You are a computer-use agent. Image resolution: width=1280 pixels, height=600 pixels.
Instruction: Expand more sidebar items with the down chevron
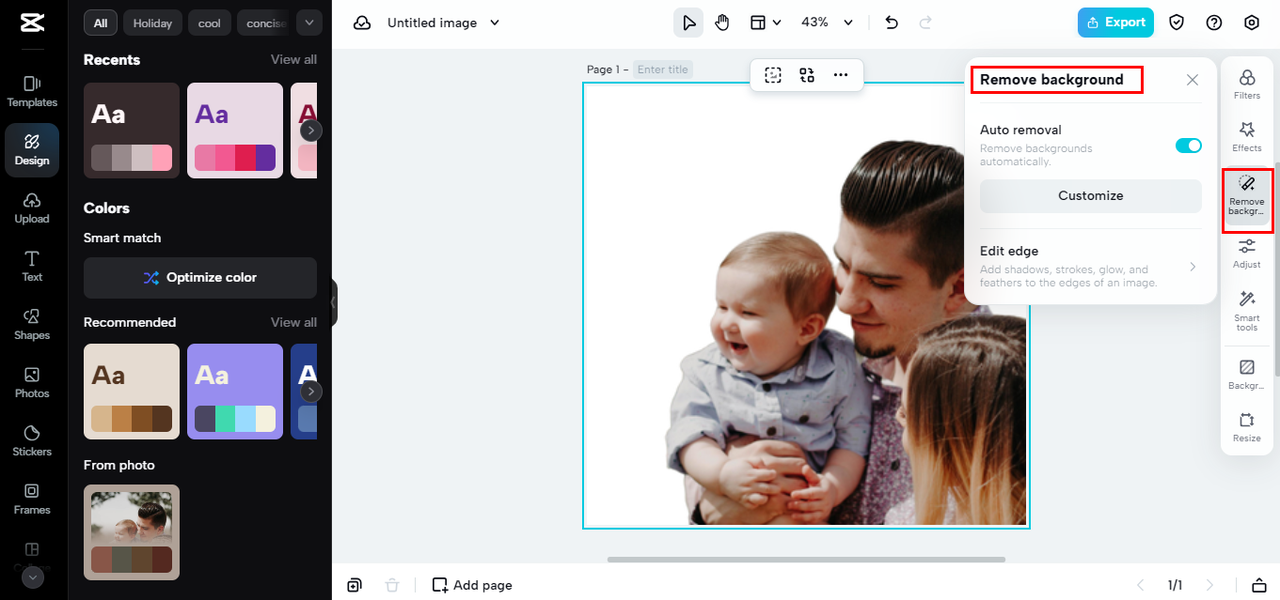[32, 577]
